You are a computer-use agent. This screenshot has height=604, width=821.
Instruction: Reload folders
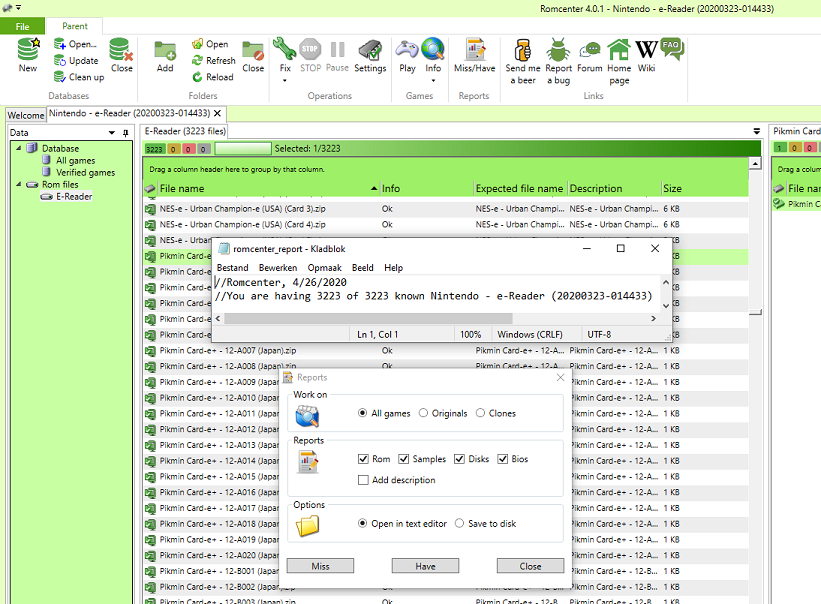click(213, 77)
